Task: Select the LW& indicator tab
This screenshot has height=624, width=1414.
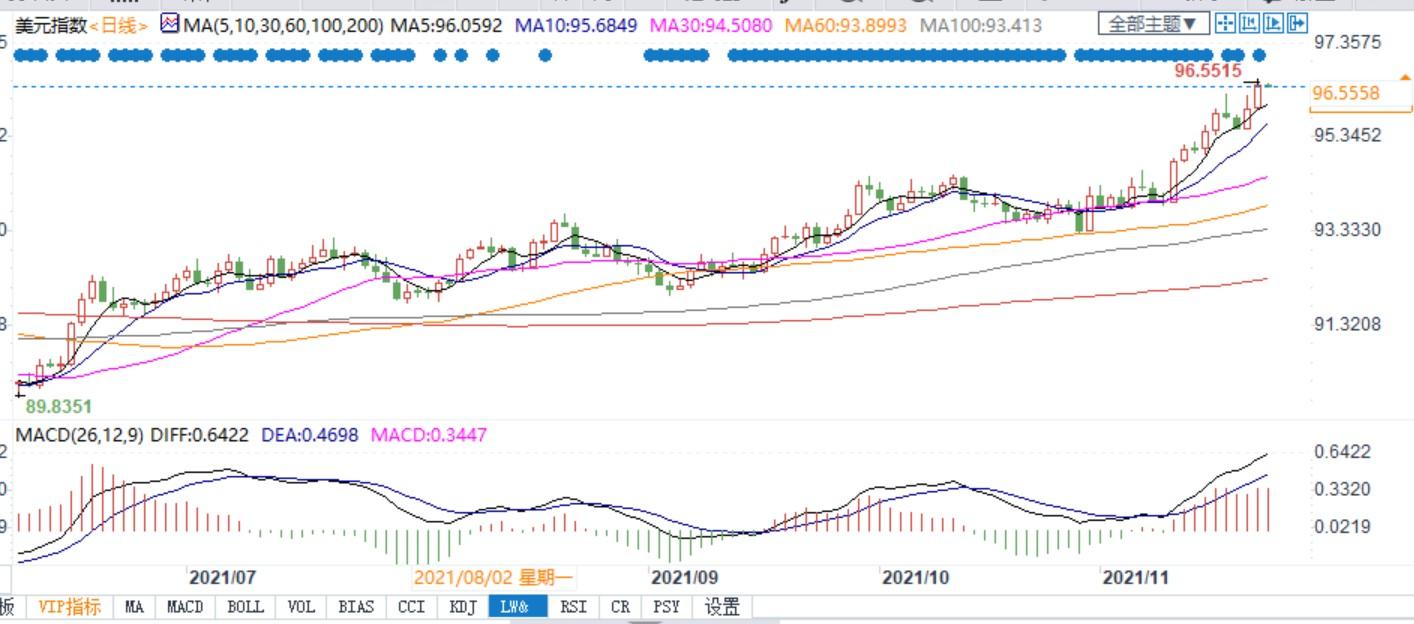Action: coord(517,606)
